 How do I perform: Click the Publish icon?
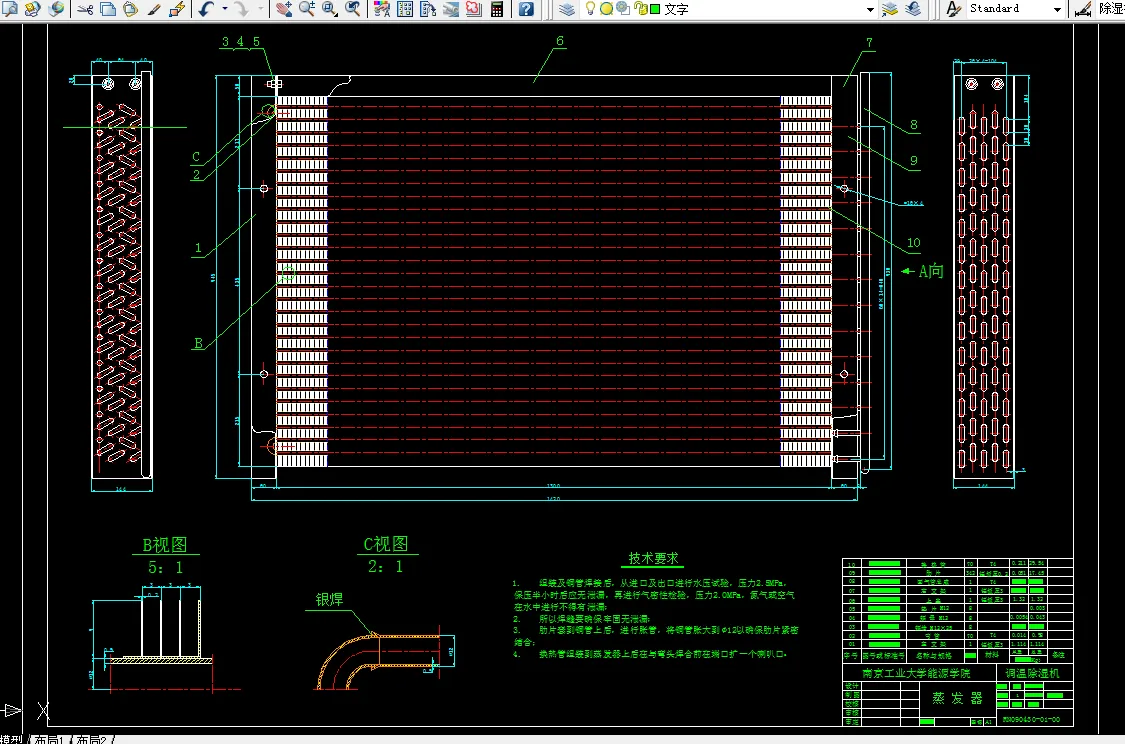[33, 9]
